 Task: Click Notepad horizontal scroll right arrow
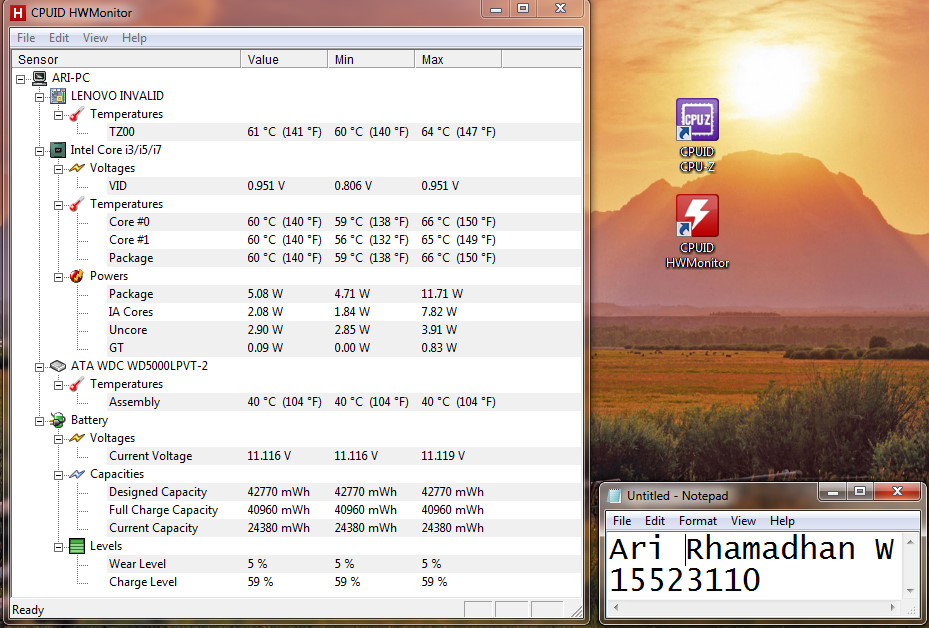pyautogui.click(x=893, y=607)
